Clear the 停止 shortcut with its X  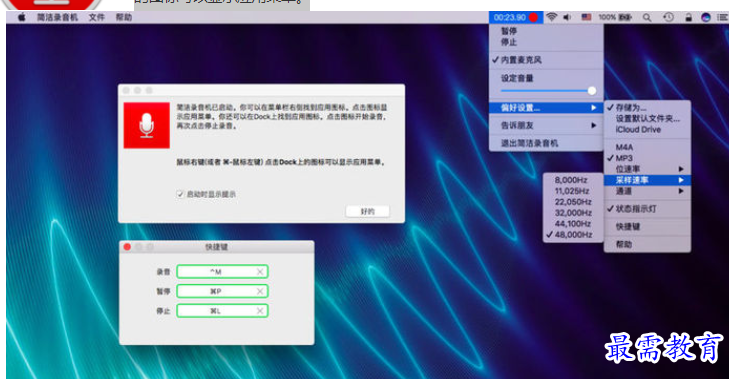coord(260,311)
